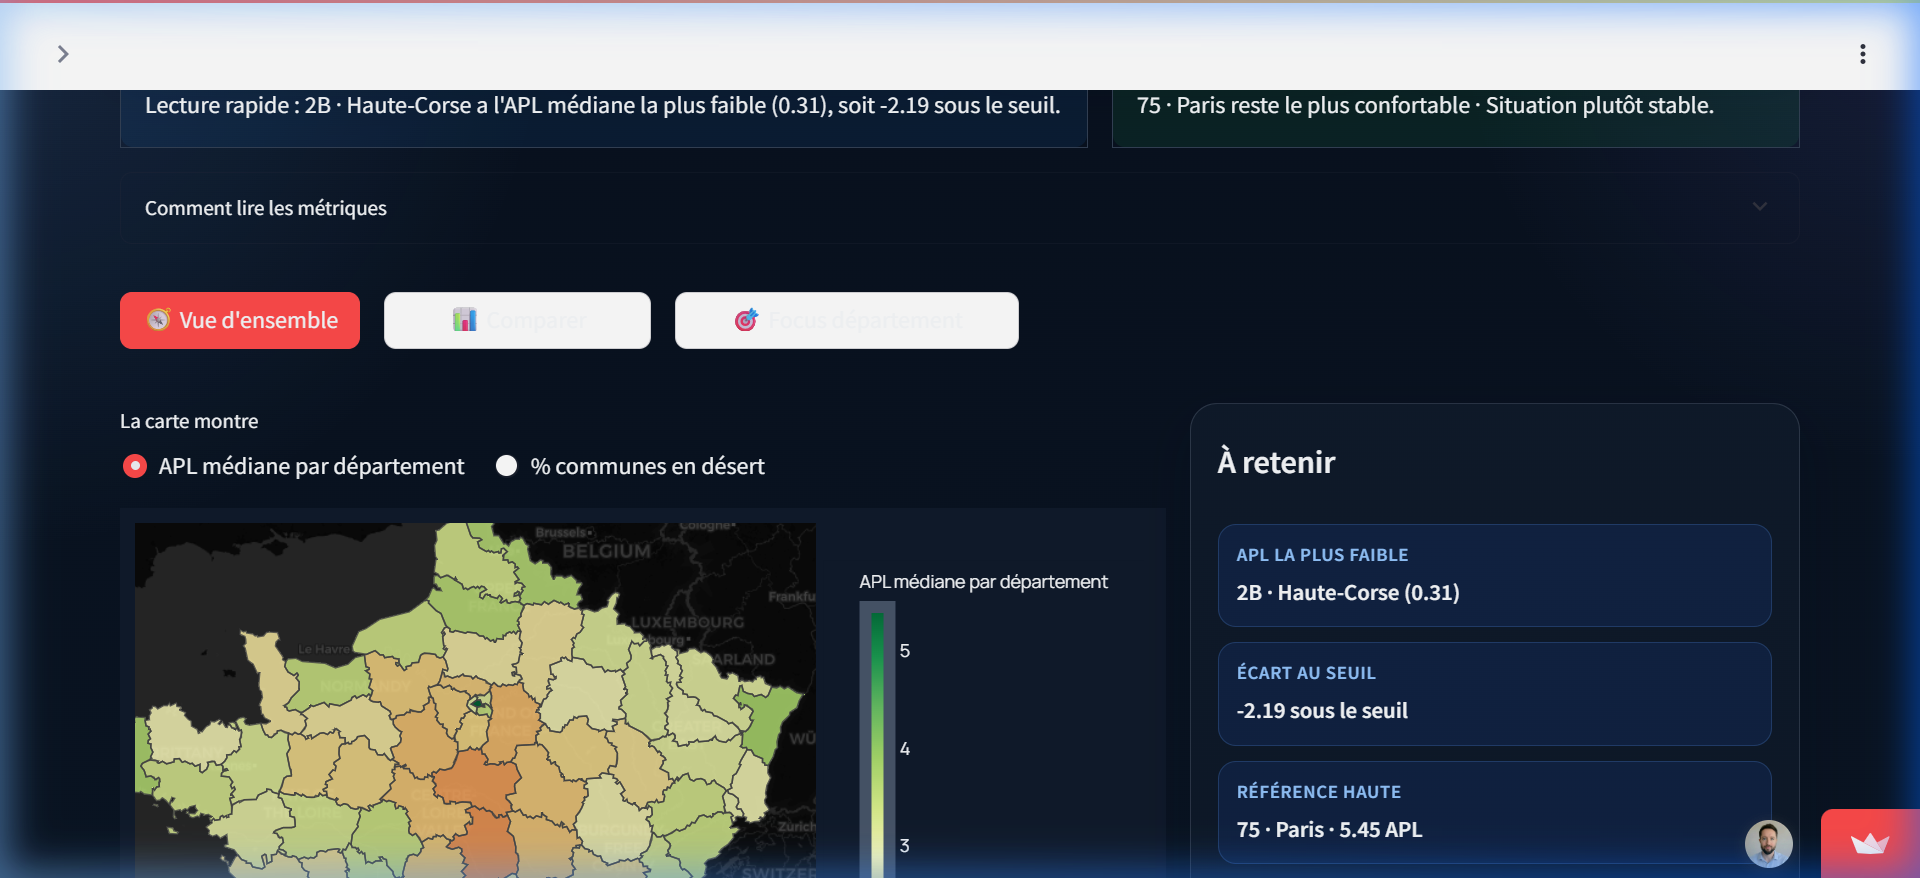The image size is (1920, 878).
Task: Toggle the expander chevron for métriques
Action: [x=1759, y=207]
